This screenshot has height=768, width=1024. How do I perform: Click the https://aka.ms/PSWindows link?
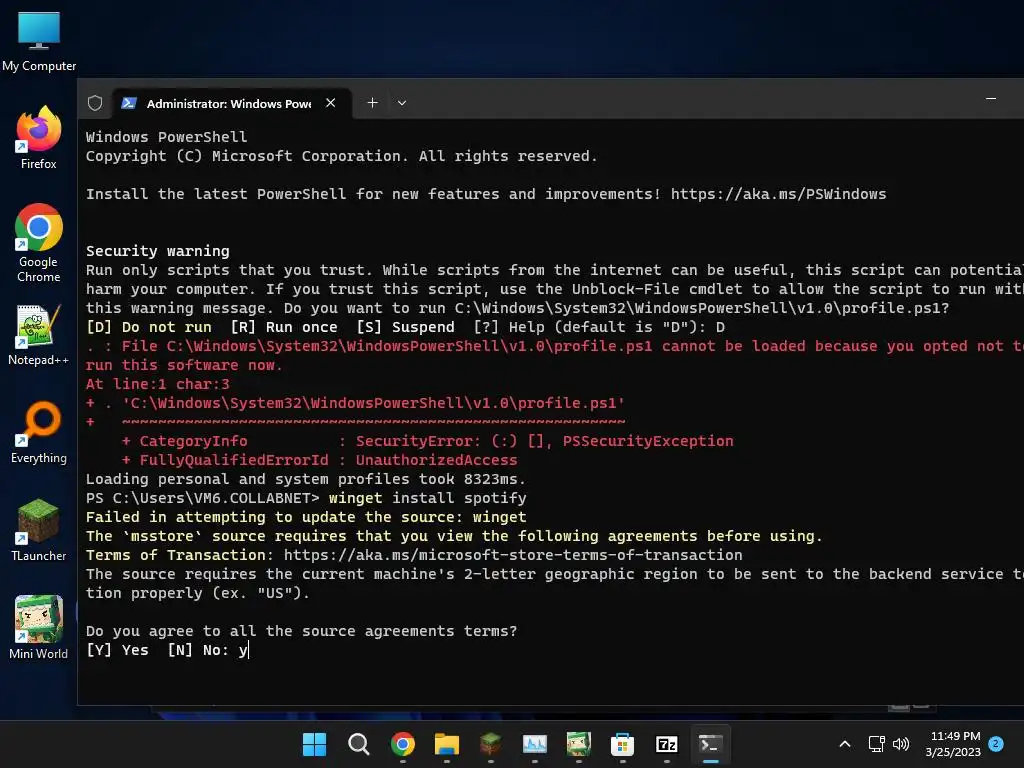[778, 194]
